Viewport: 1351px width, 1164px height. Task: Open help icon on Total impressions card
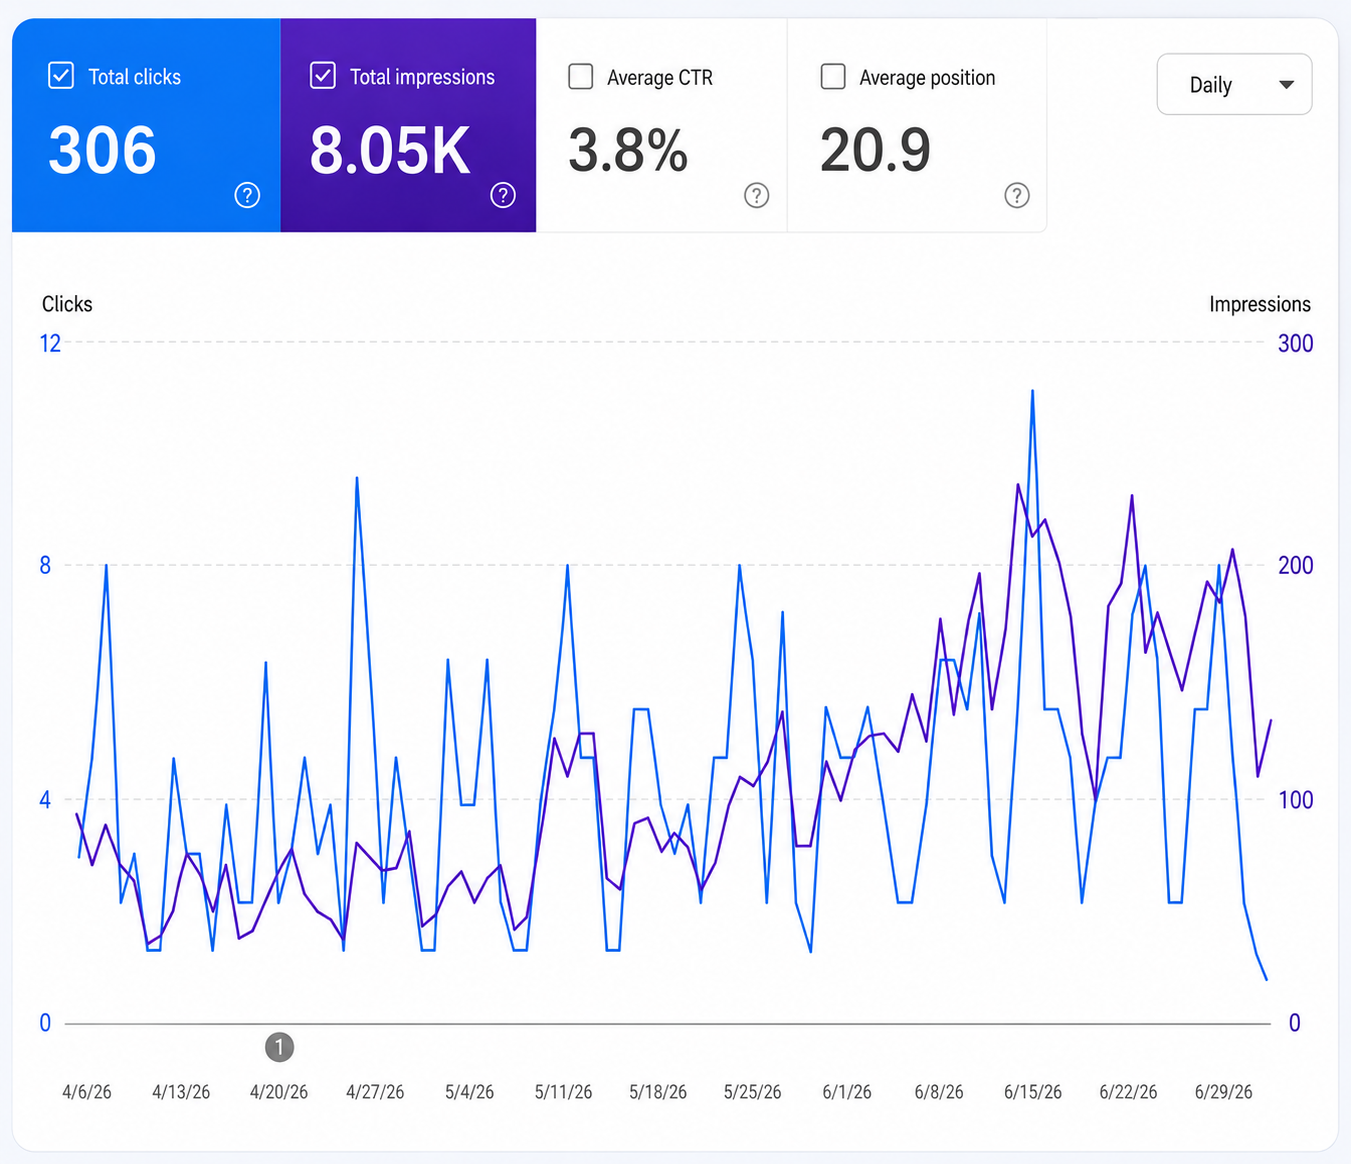[x=503, y=195]
